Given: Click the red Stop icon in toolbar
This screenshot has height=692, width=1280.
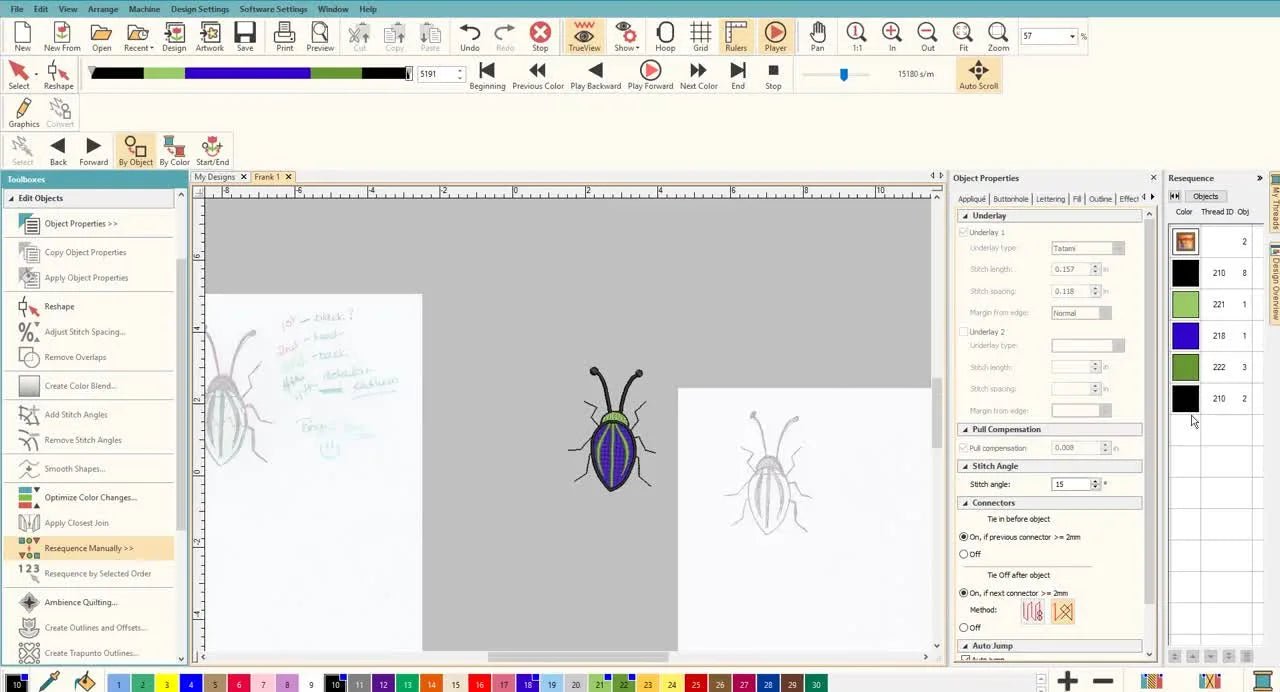Looking at the screenshot, I should 540,37.
